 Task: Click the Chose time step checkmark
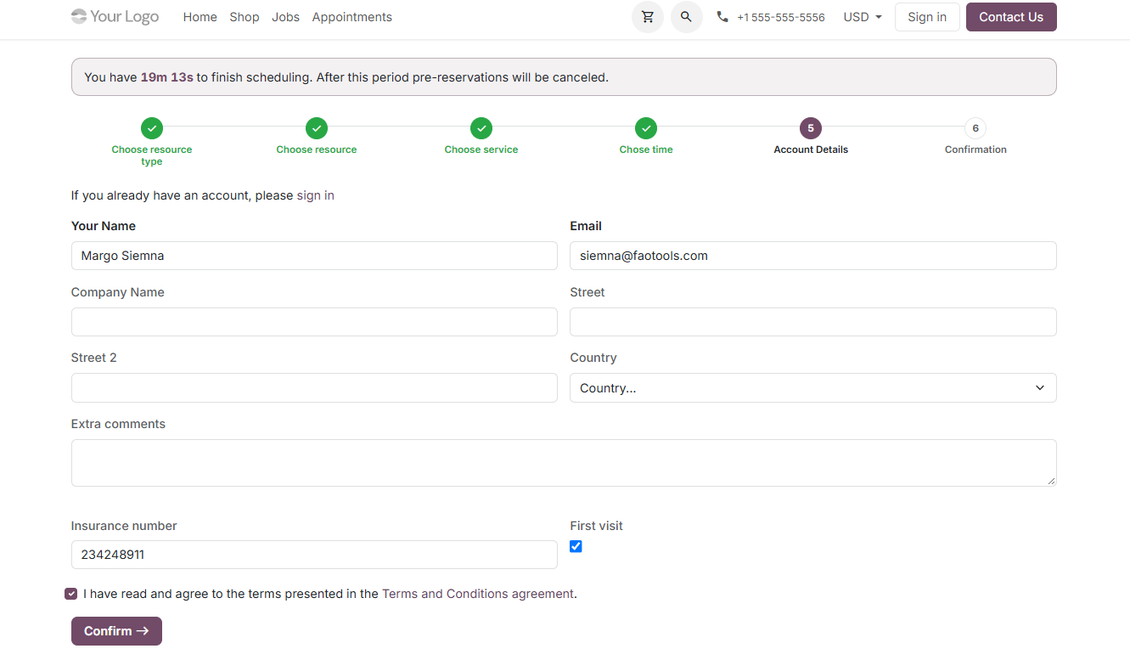coord(646,128)
